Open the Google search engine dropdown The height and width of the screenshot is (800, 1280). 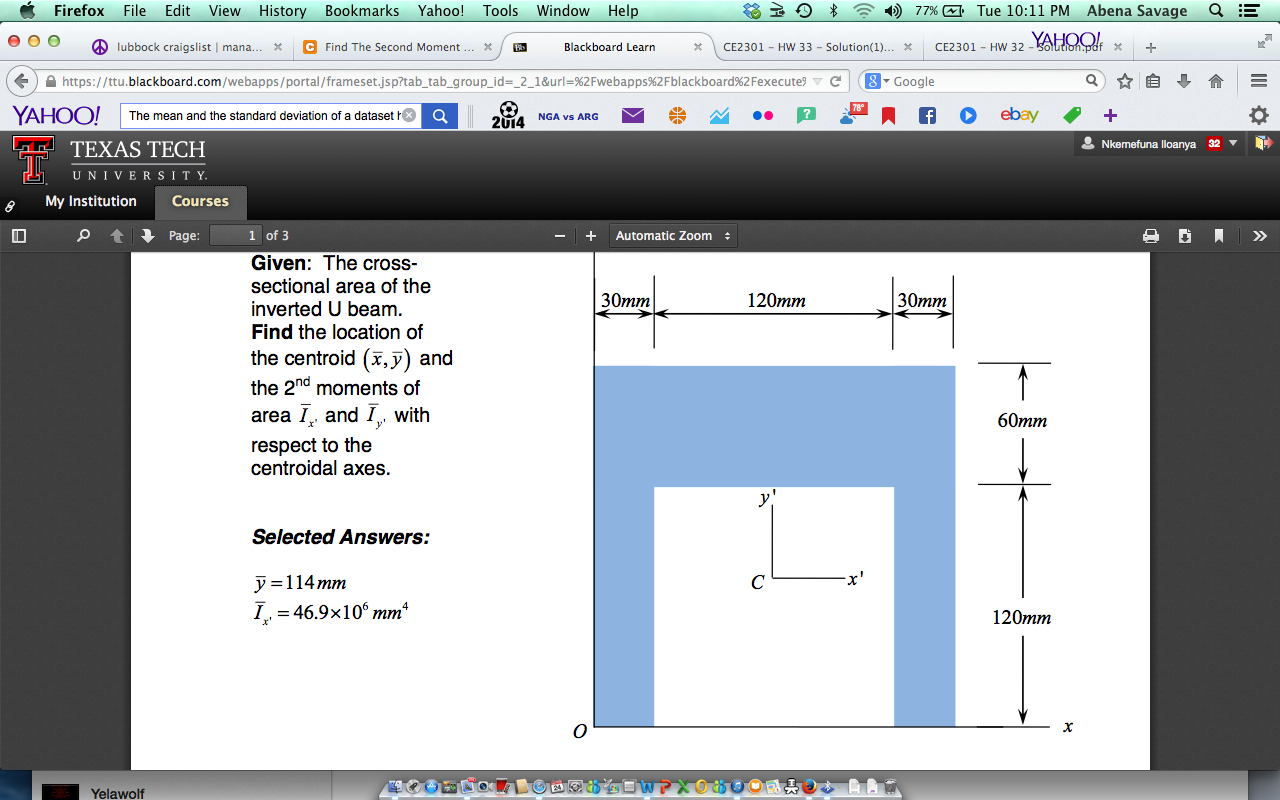(877, 81)
